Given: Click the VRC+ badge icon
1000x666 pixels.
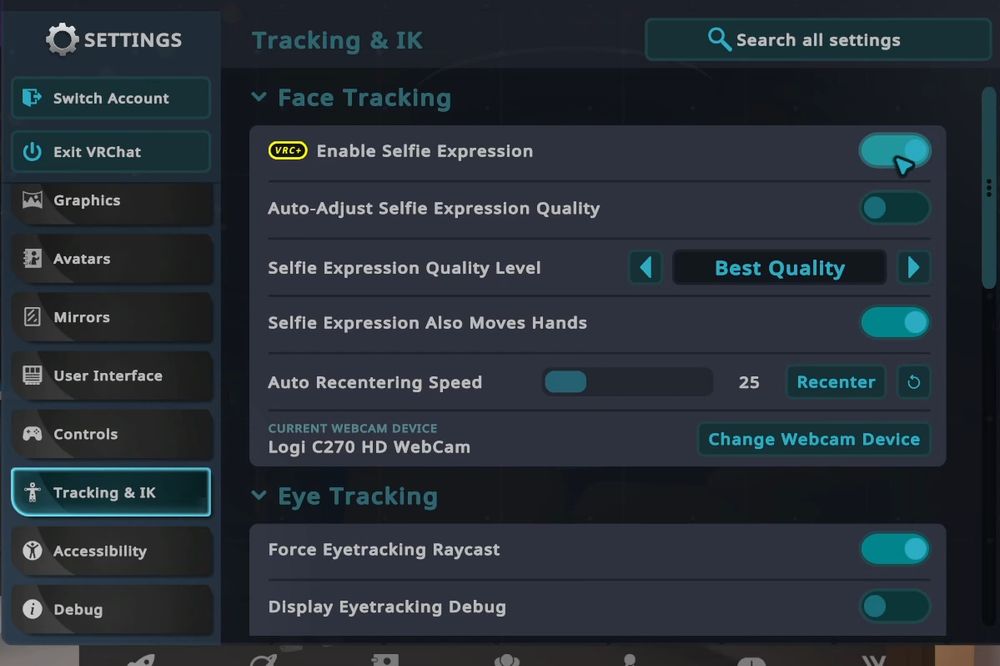Looking at the screenshot, I should coord(288,151).
